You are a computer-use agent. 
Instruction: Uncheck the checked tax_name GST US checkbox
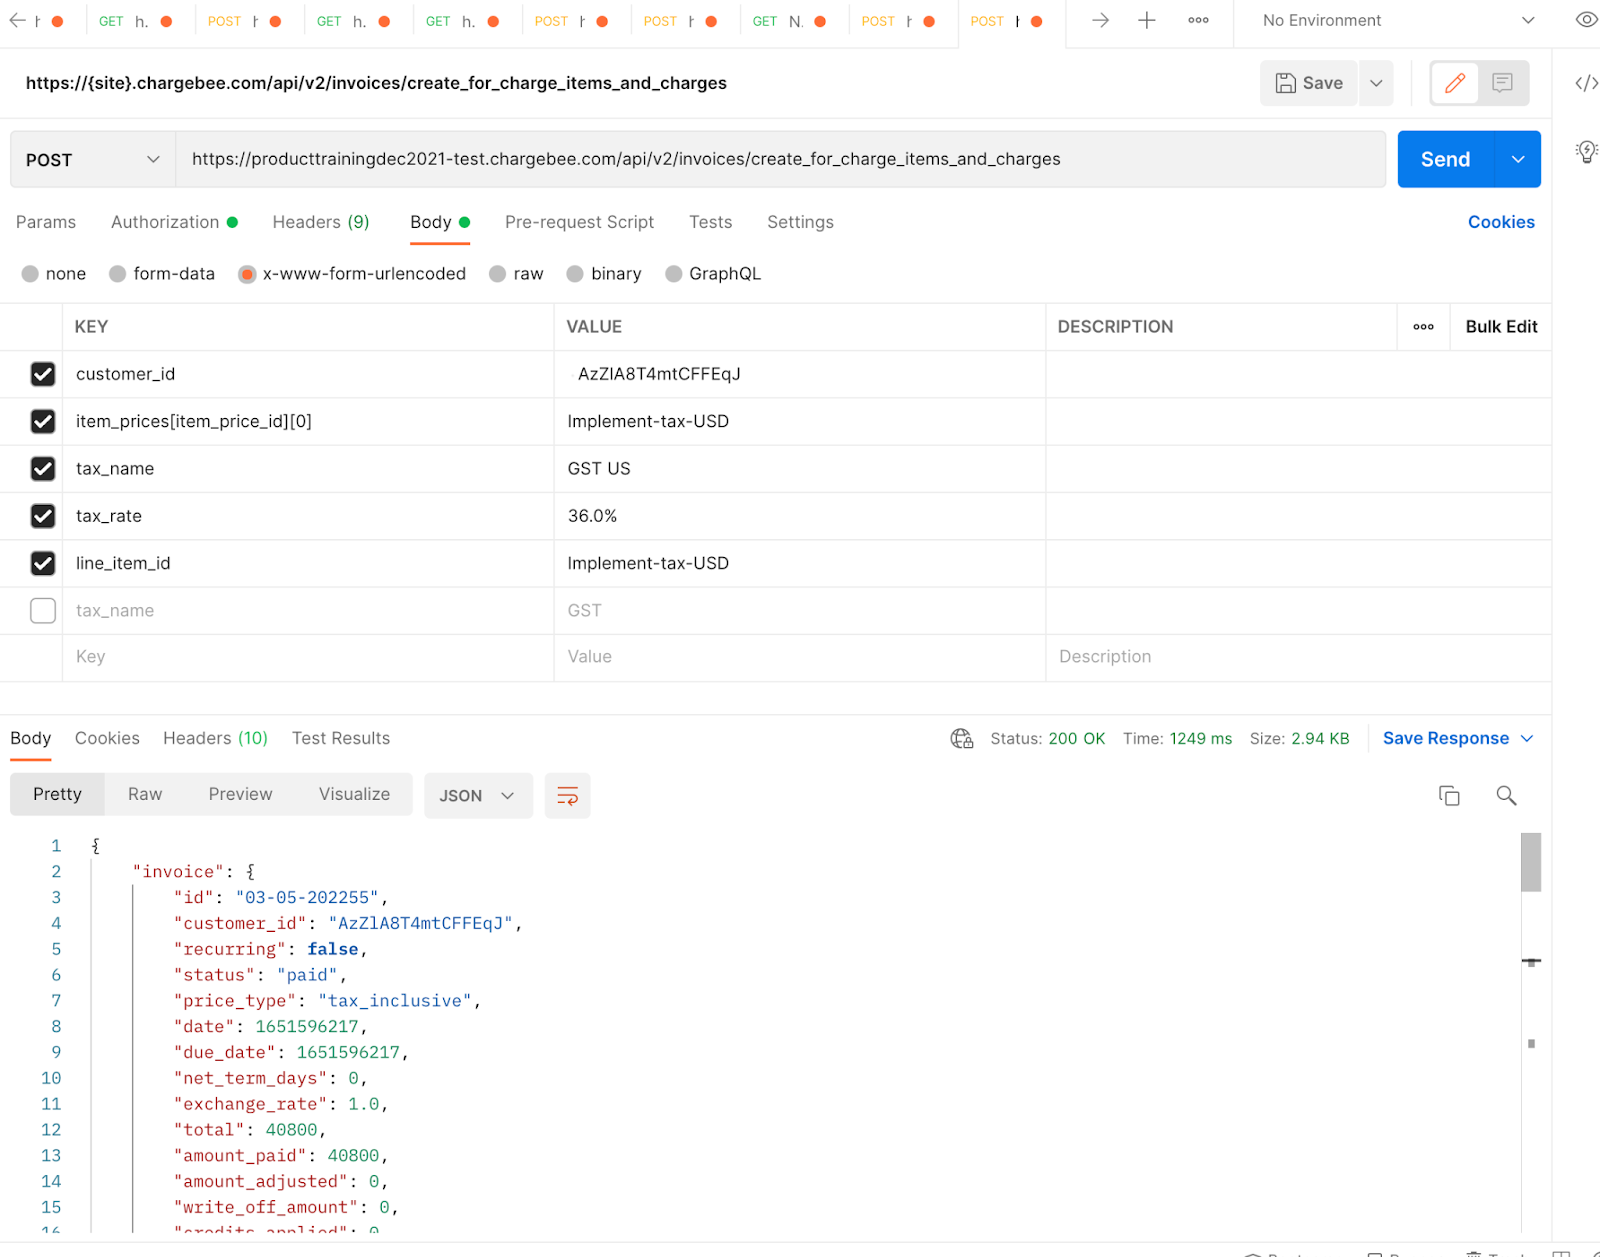click(43, 468)
